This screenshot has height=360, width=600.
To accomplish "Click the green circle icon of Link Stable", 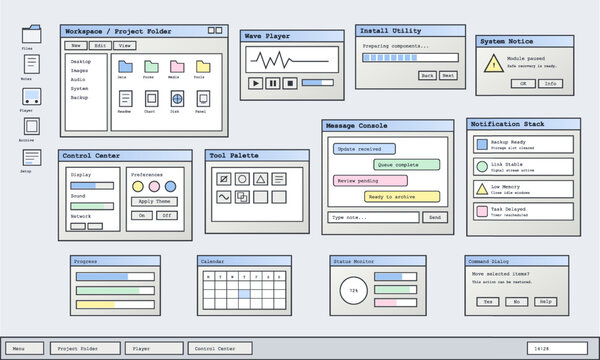I will pos(482,166).
